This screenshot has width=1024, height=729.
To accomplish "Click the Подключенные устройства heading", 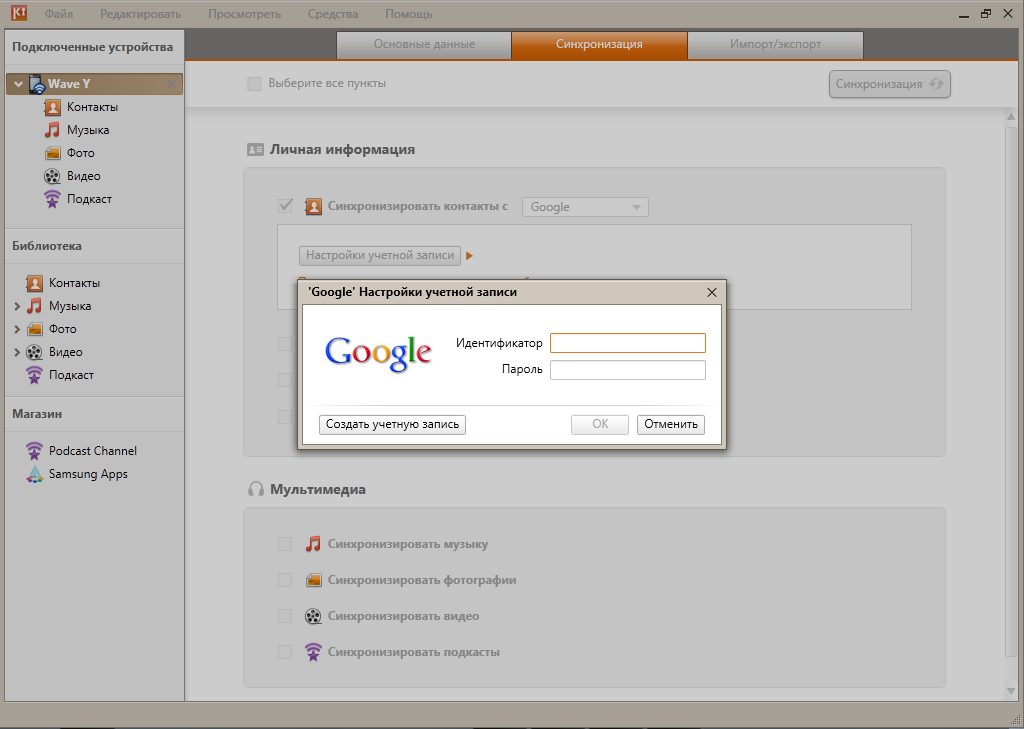I will 93,47.
